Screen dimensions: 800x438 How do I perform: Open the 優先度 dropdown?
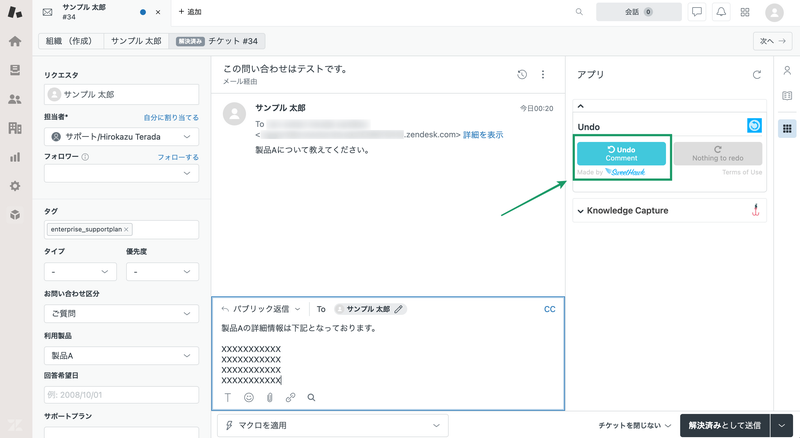coord(162,272)
